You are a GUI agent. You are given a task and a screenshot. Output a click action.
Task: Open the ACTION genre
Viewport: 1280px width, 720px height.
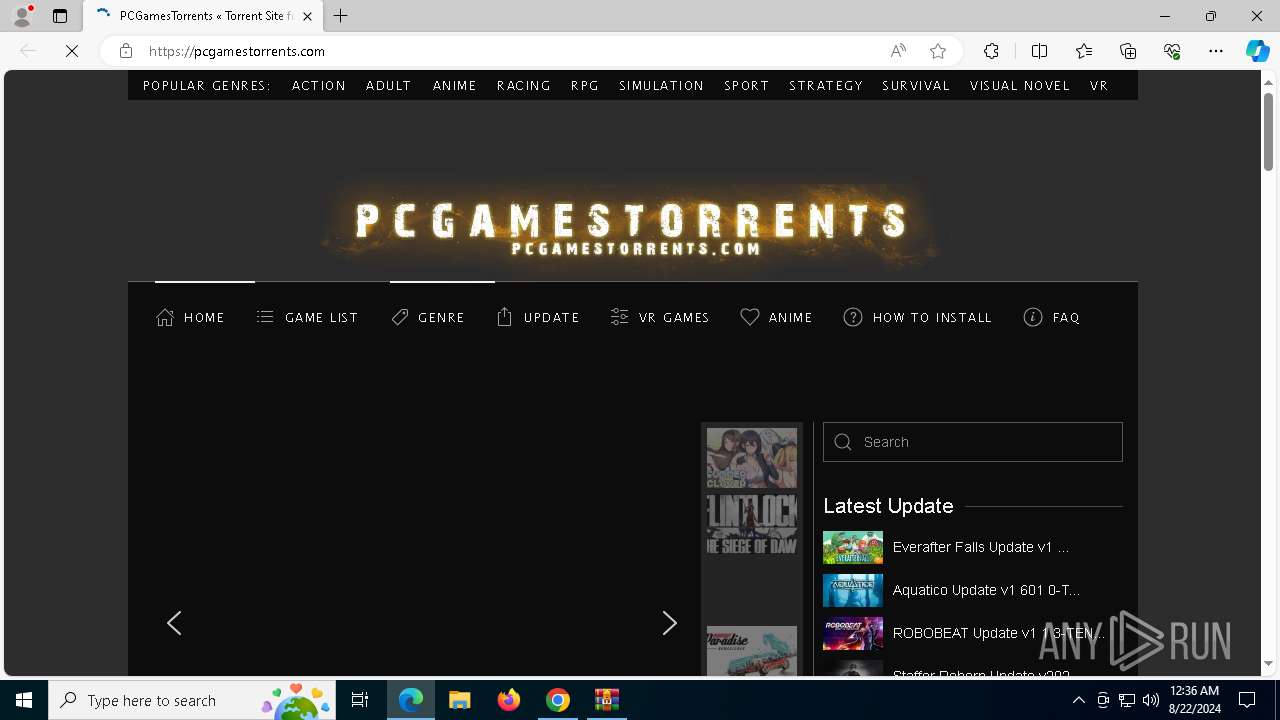(319, 86)
